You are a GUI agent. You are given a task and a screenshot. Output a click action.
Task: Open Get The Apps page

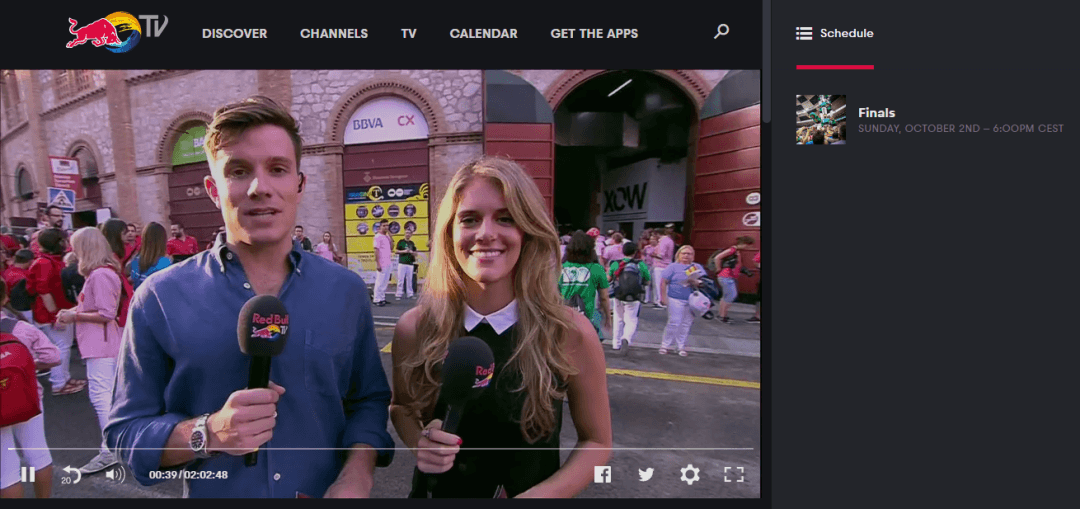[x=594, y=34]
